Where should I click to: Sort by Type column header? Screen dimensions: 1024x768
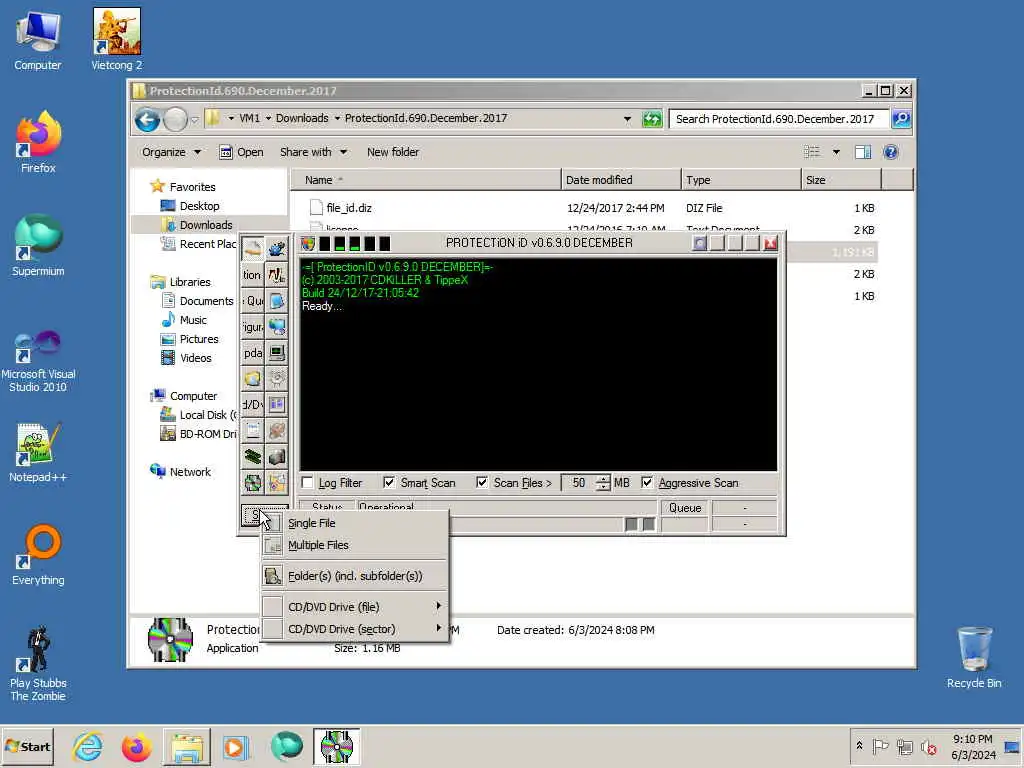pos(741,180)
